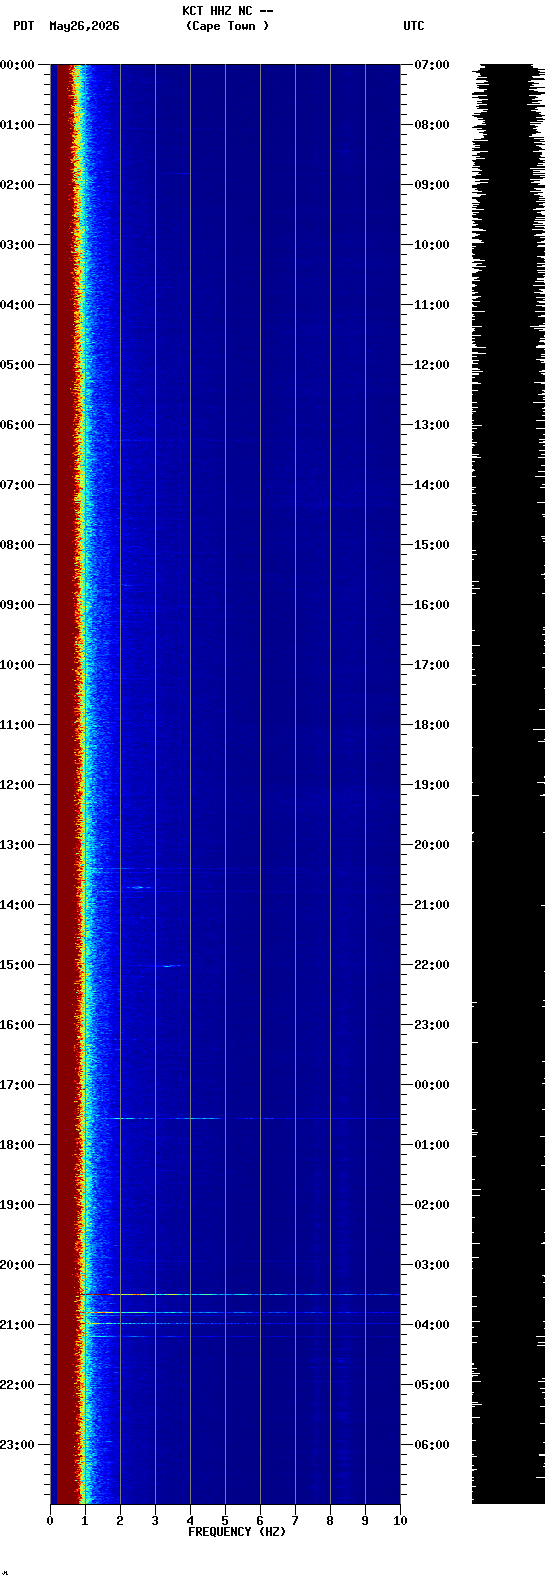Click the UTC '19:00' time label
Screen dimensions: 552x1584
click(x=432, y=785)
